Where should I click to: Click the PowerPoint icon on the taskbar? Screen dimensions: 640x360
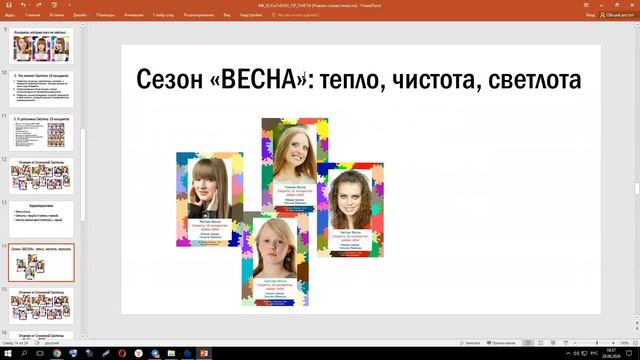coord(204,353)
